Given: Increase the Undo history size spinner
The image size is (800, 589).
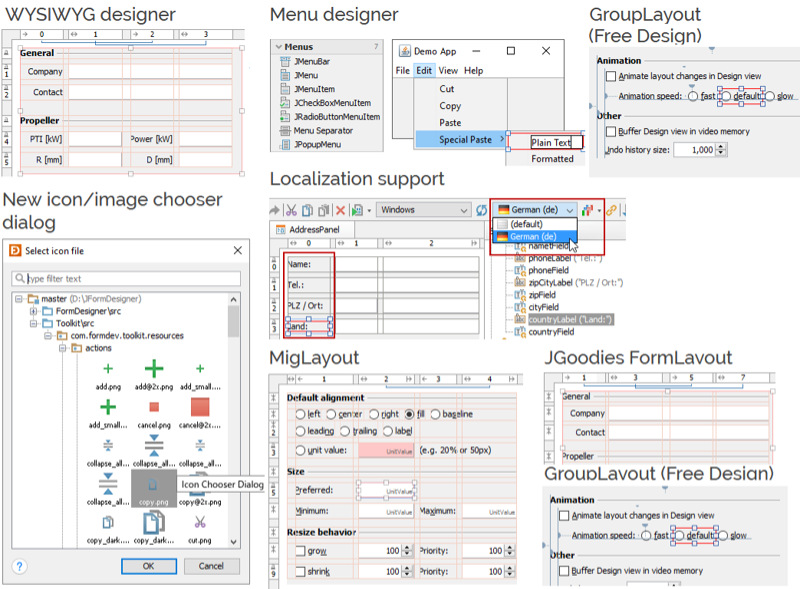Looking at the screenshot, I should pos(721,146).
